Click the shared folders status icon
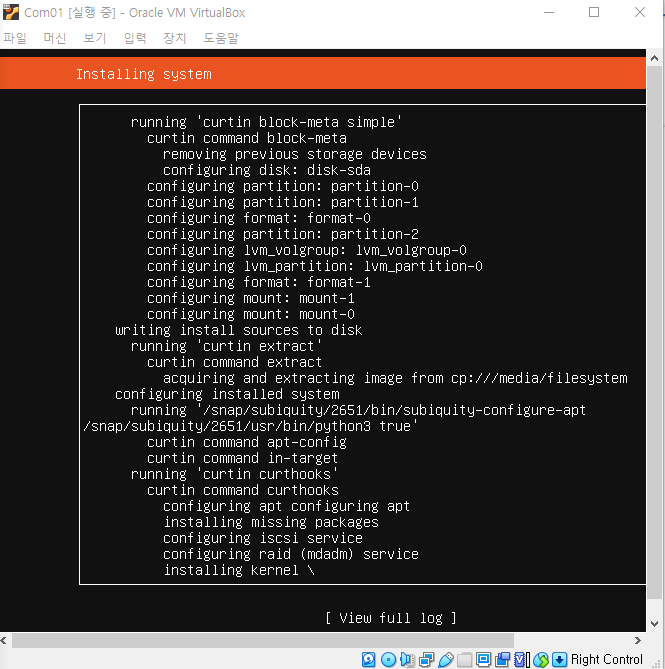665x669 pixels. point(465,660)
